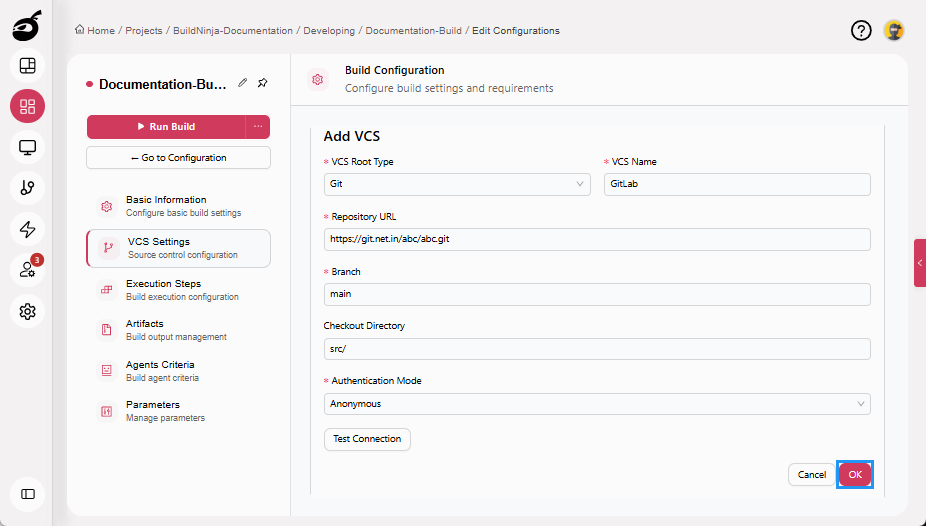Click the Execution Steps icon

tap(106, 290)
